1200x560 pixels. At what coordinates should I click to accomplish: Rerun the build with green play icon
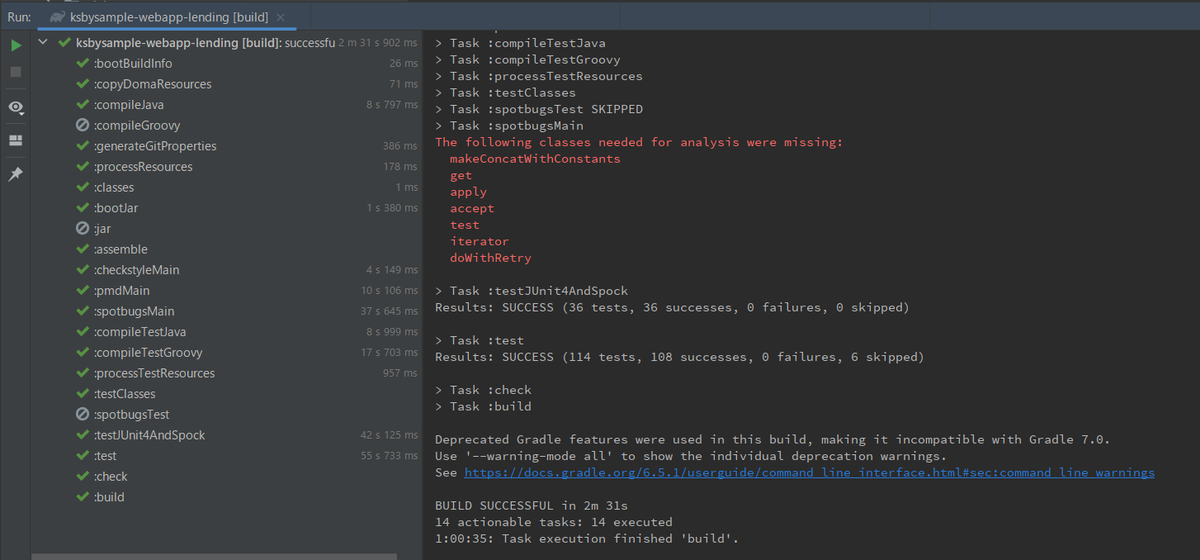point(15,45)
